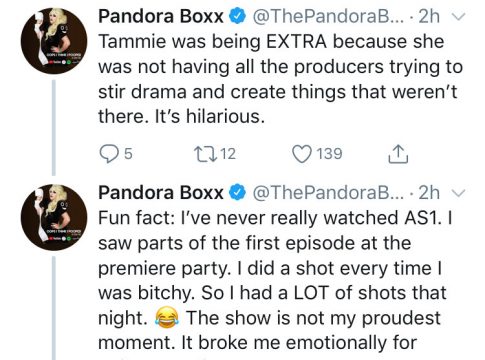Tap the verified badge on second tweet
The width and height of the screenshot is (485, 360).
238,193
